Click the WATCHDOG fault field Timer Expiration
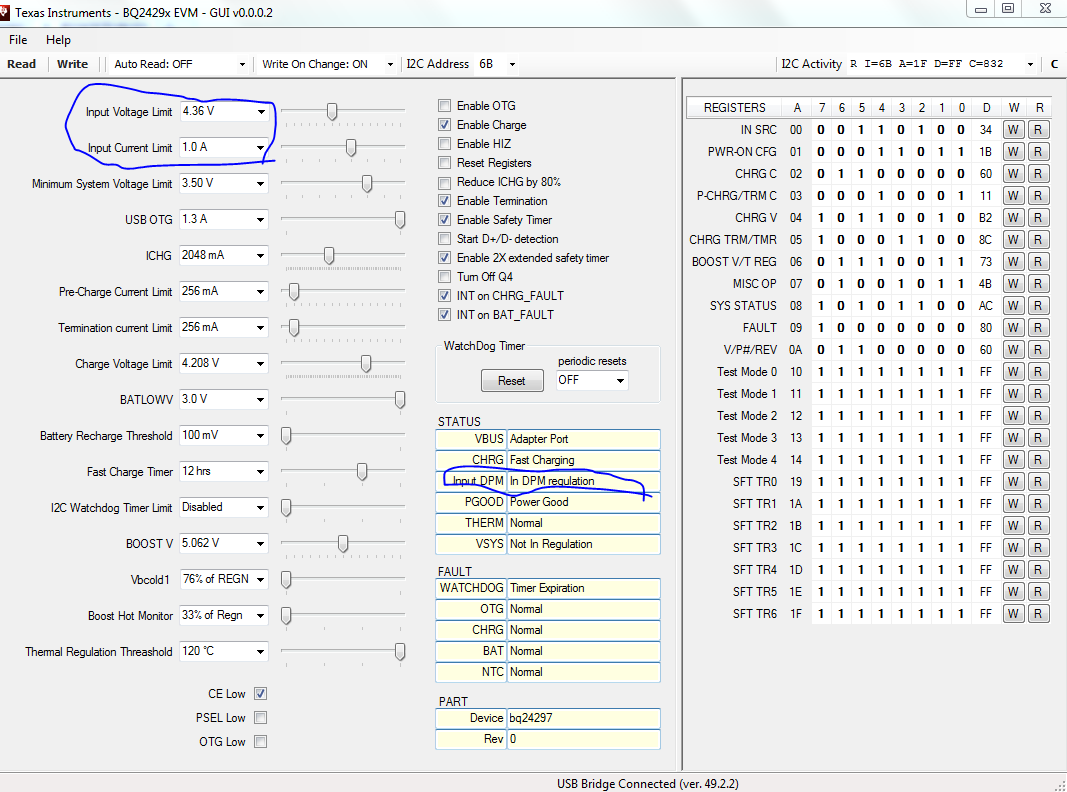 point(583,588)
